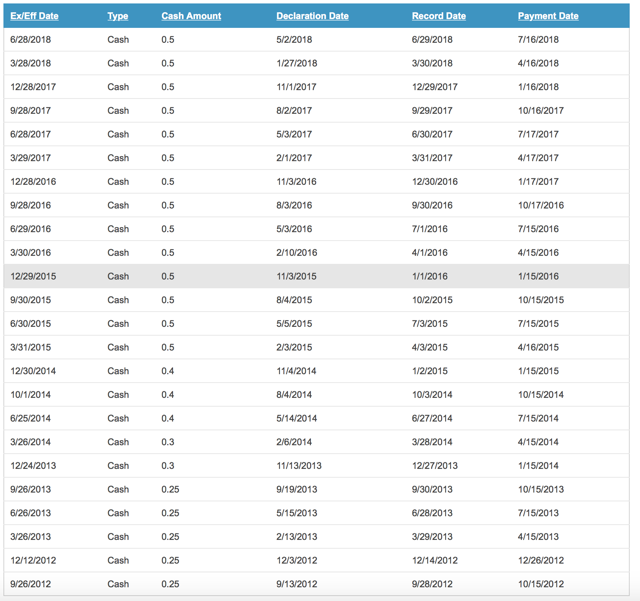
Task: Click payment date 10/17/2016
Action: pos(541,205)
